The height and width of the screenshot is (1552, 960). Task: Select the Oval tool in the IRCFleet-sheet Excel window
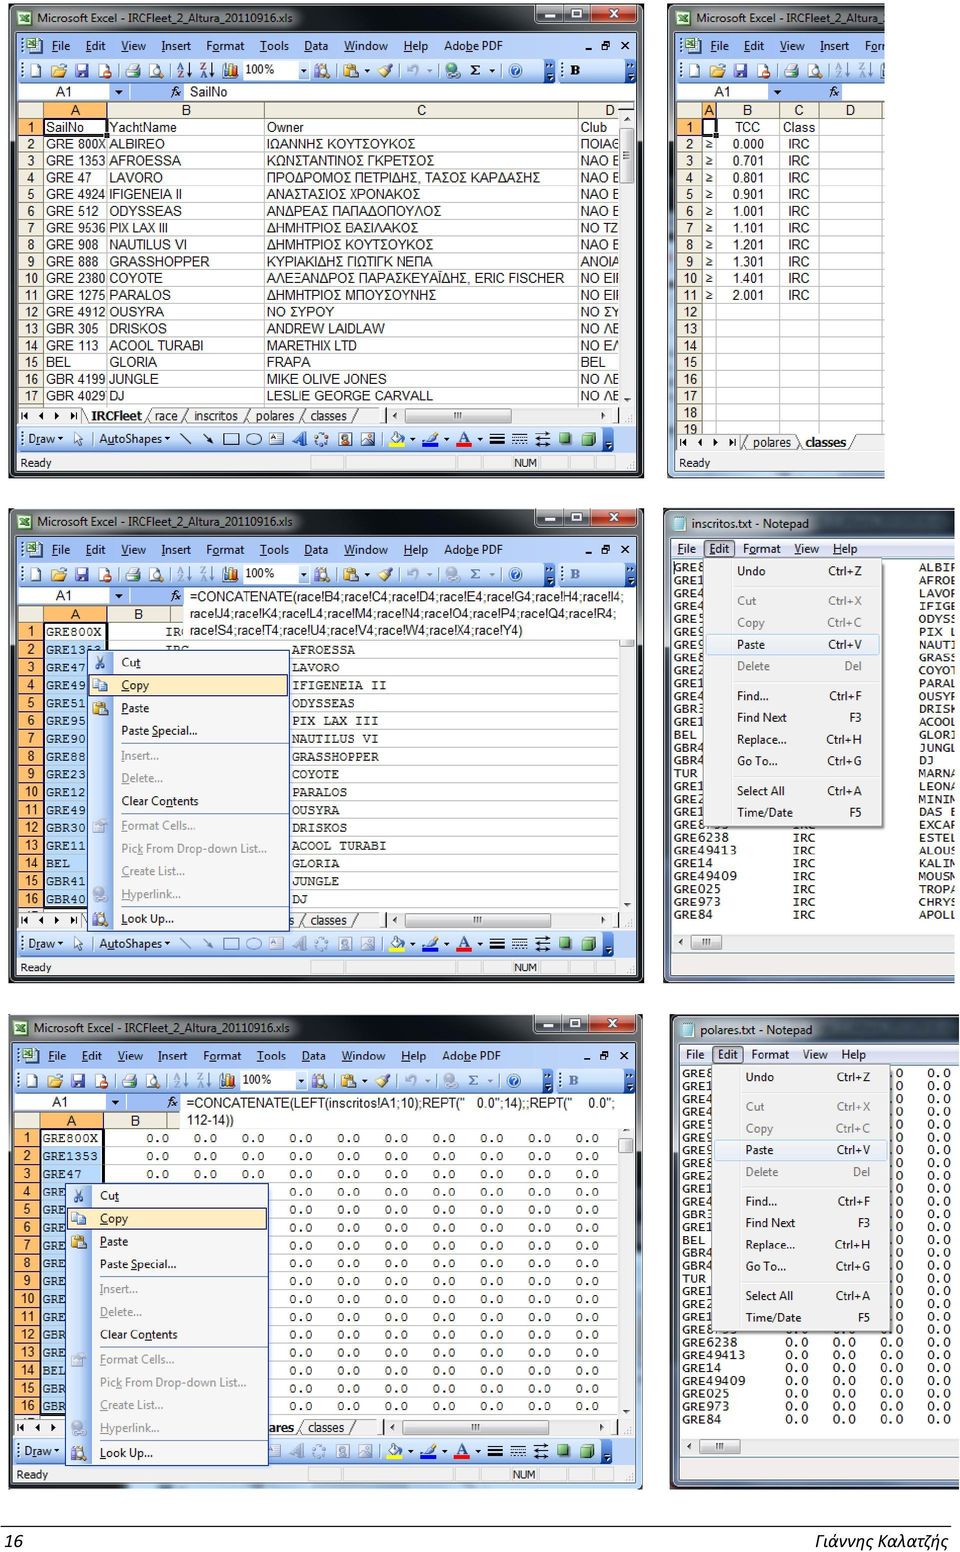(x=254, y=439)
